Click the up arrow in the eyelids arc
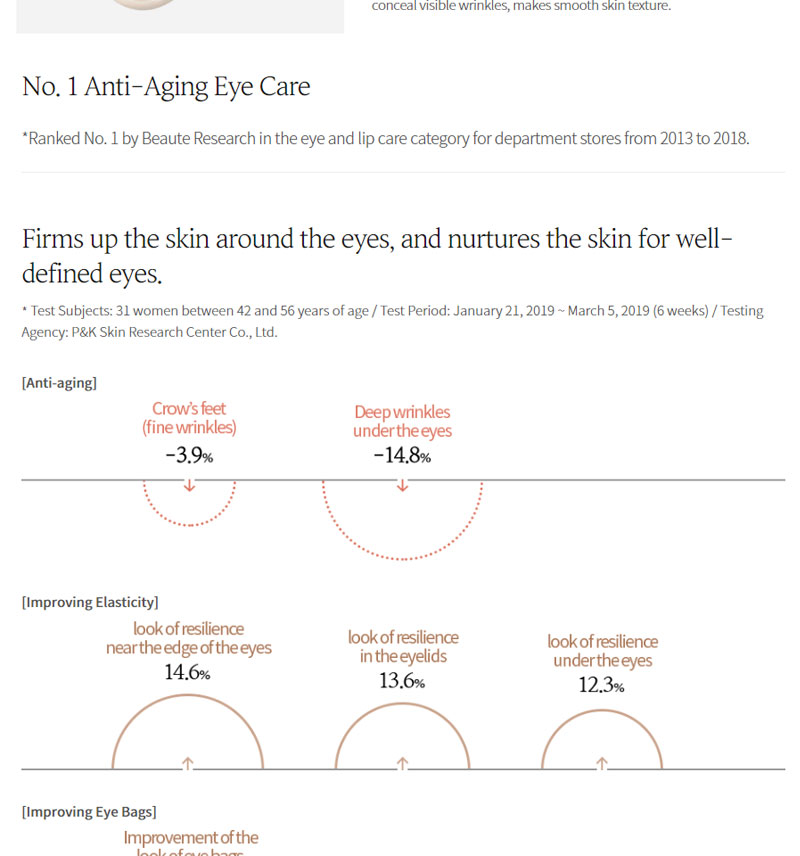This screenshot has height=856, width=800. [x=402, y=763]
